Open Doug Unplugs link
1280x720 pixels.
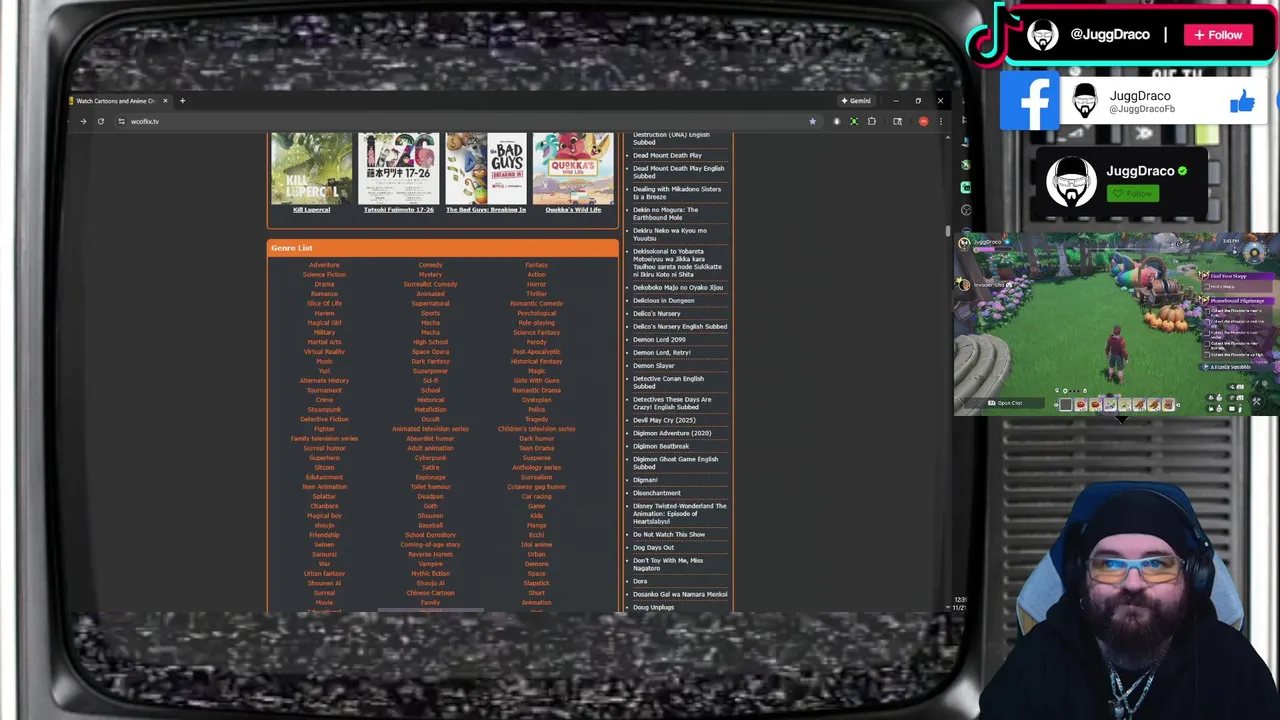click(653, 607)
